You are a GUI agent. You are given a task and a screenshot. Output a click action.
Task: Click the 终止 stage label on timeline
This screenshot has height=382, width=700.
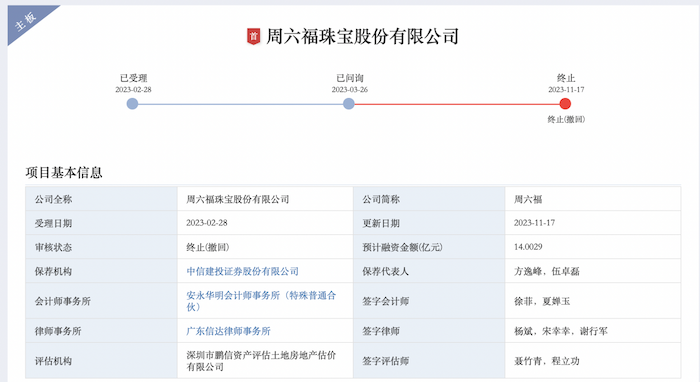pos(566,78)
